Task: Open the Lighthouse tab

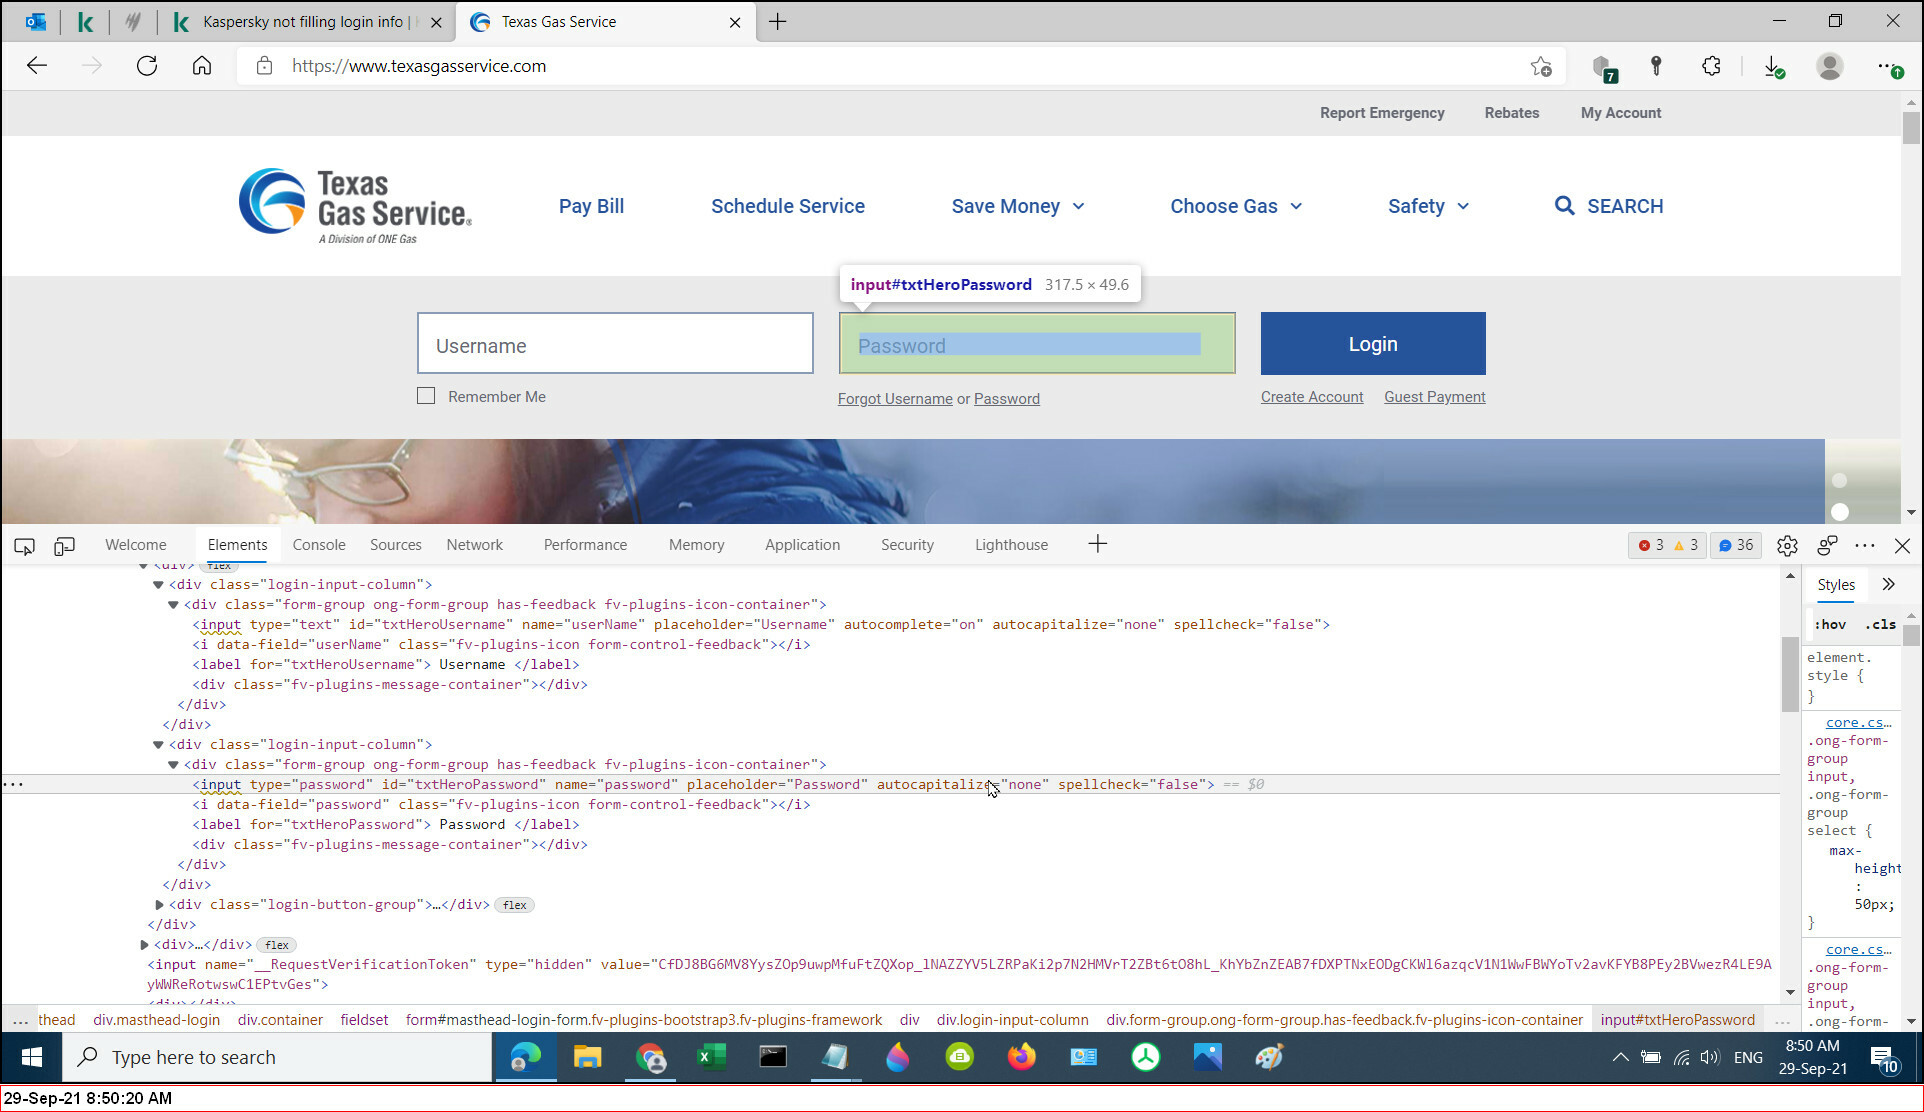Action: (1011, 545)
